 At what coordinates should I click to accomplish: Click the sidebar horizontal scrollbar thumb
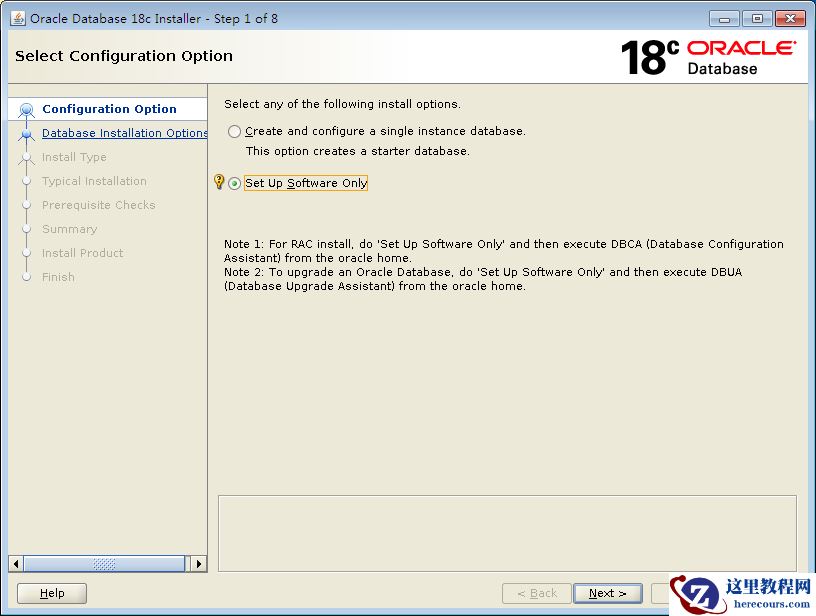tap(104, 564)
